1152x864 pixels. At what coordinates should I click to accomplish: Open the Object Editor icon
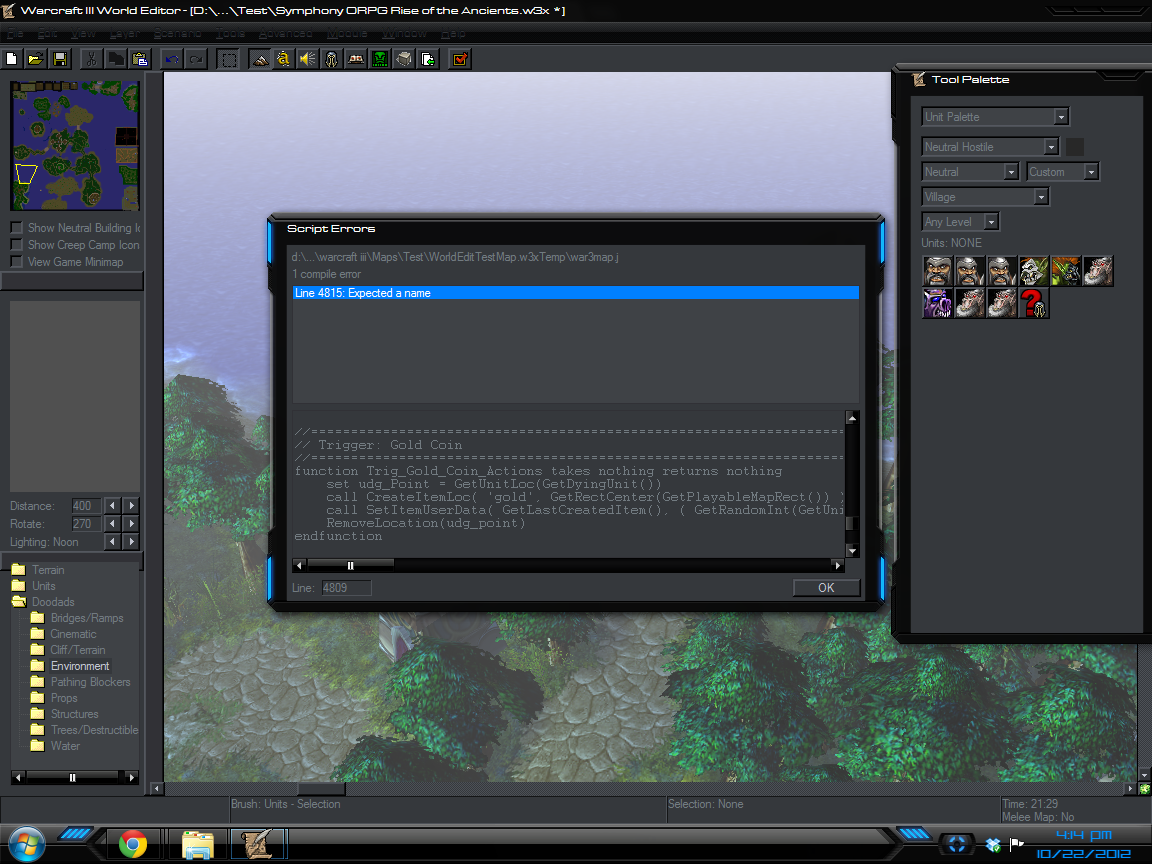332,59
